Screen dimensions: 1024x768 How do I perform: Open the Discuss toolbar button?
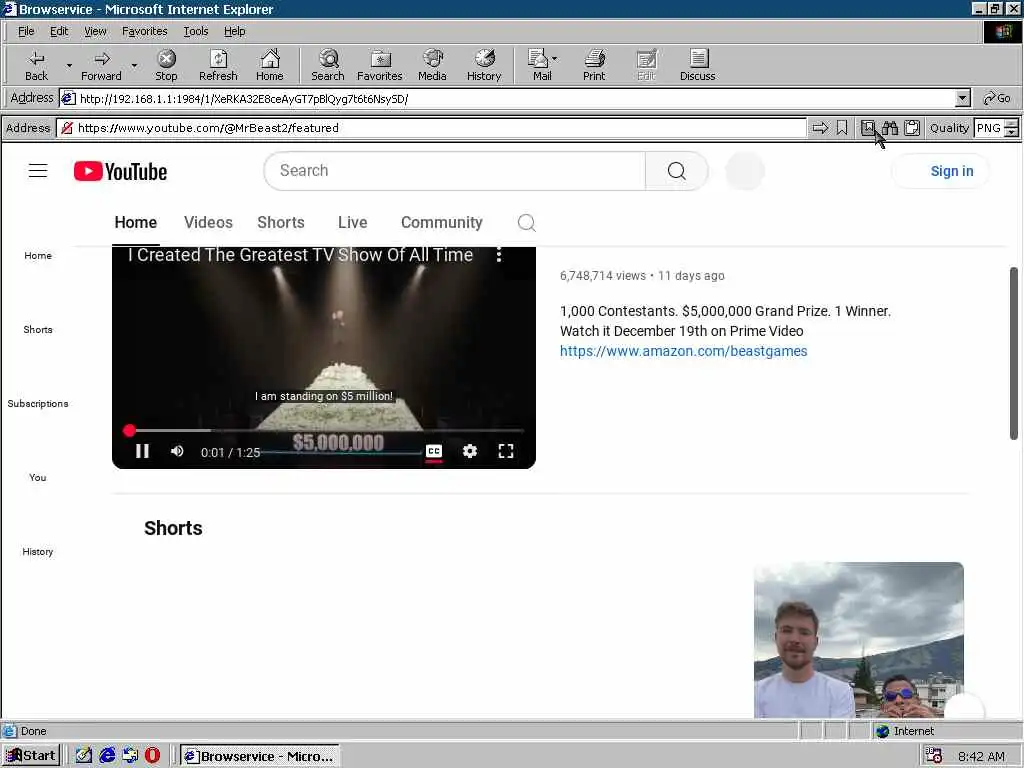coord(697,65)
